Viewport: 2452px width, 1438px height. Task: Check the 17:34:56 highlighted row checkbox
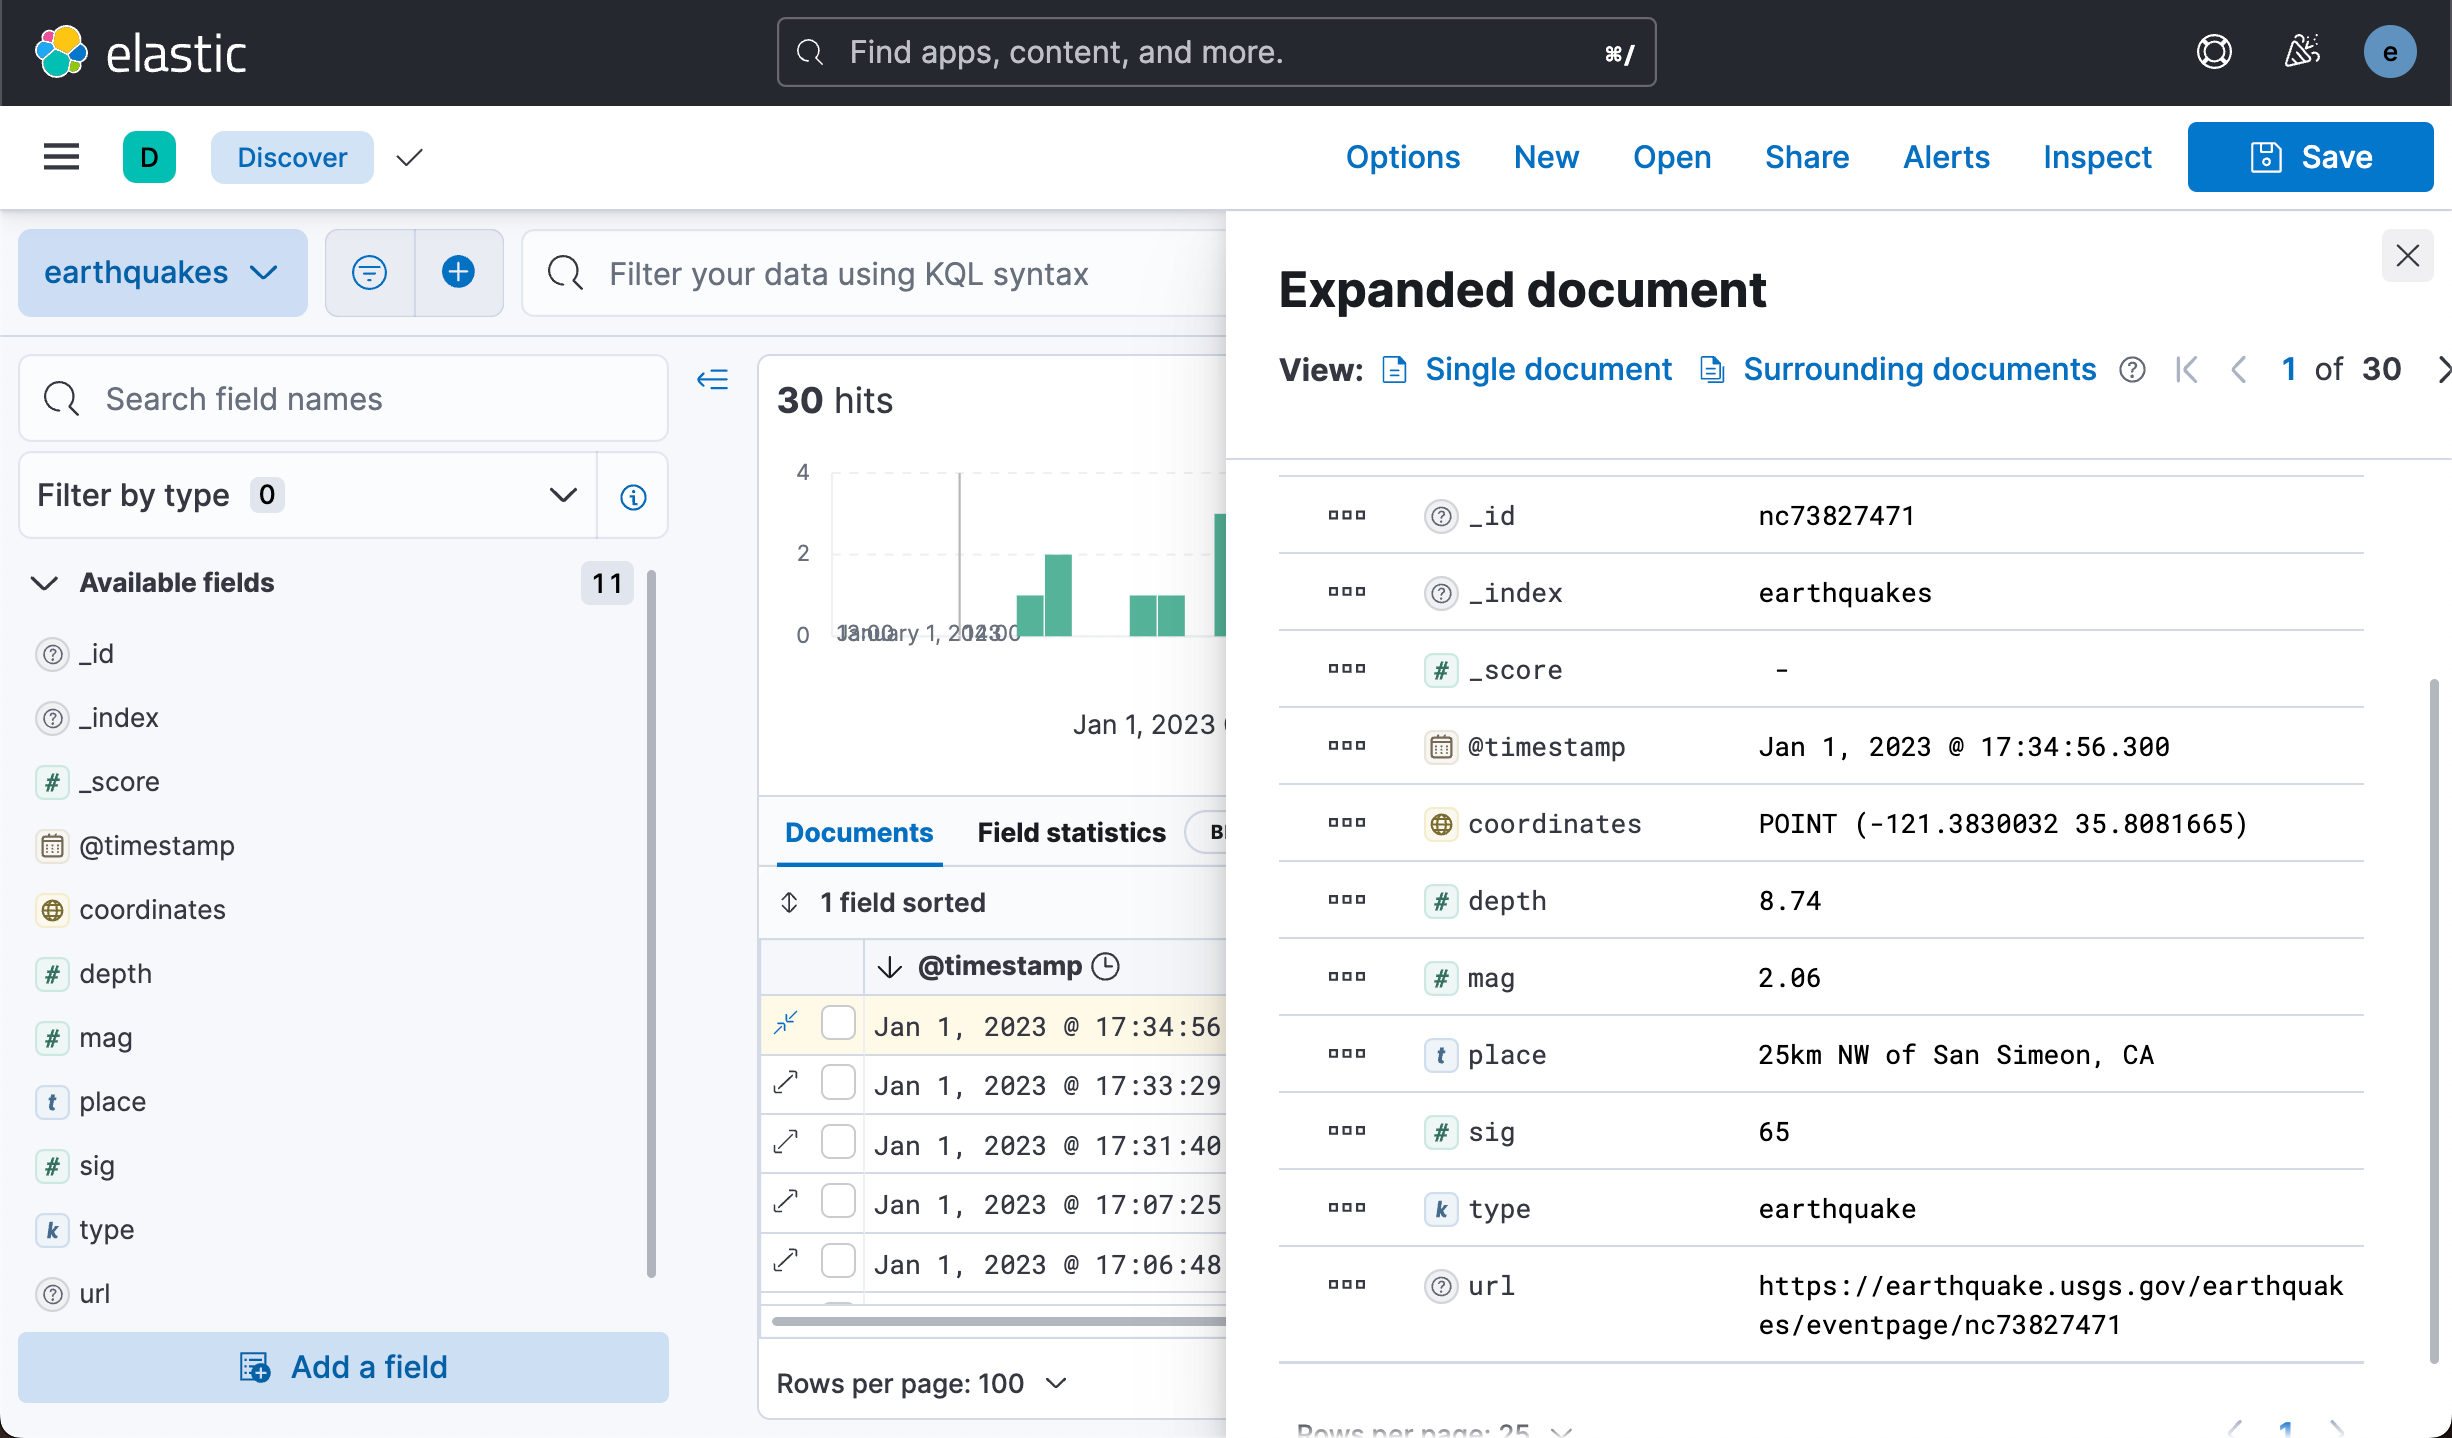[x=838, y=1024]
